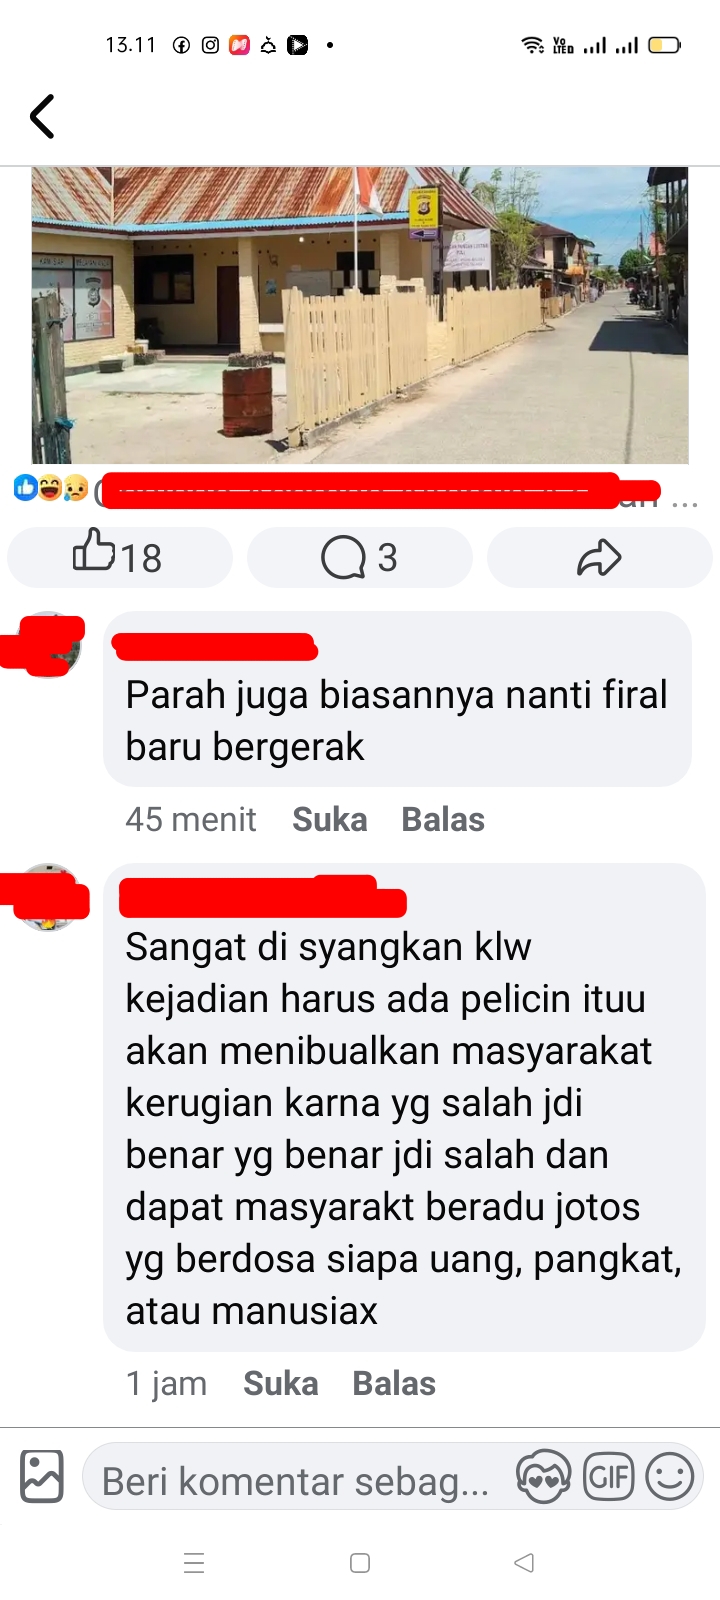This screenshot has height=1600, width=720.
Task: Open comments via speech bubble button
Action: tap(359, 557)
